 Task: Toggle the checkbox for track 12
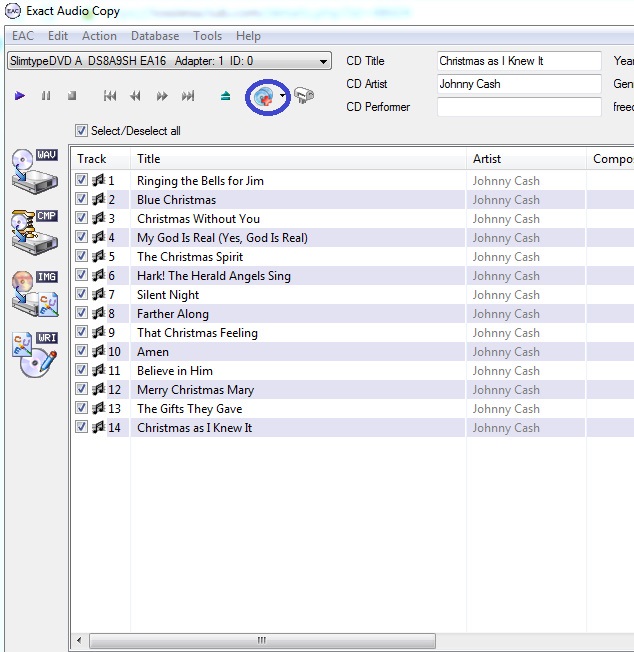click(81, 389)
